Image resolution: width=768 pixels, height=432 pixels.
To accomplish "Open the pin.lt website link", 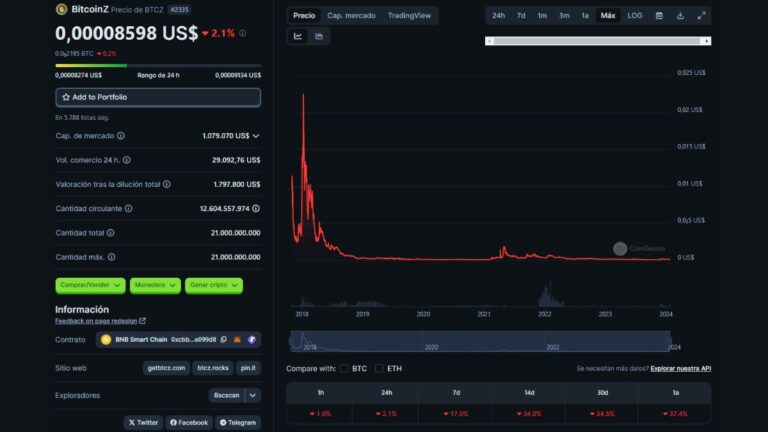I will pyautogui.click(x=248, y=368).
